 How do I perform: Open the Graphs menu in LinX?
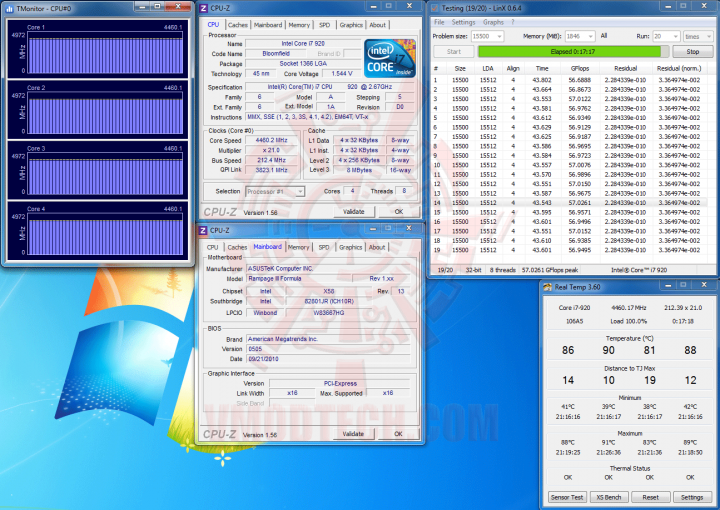tap(493, 22)
